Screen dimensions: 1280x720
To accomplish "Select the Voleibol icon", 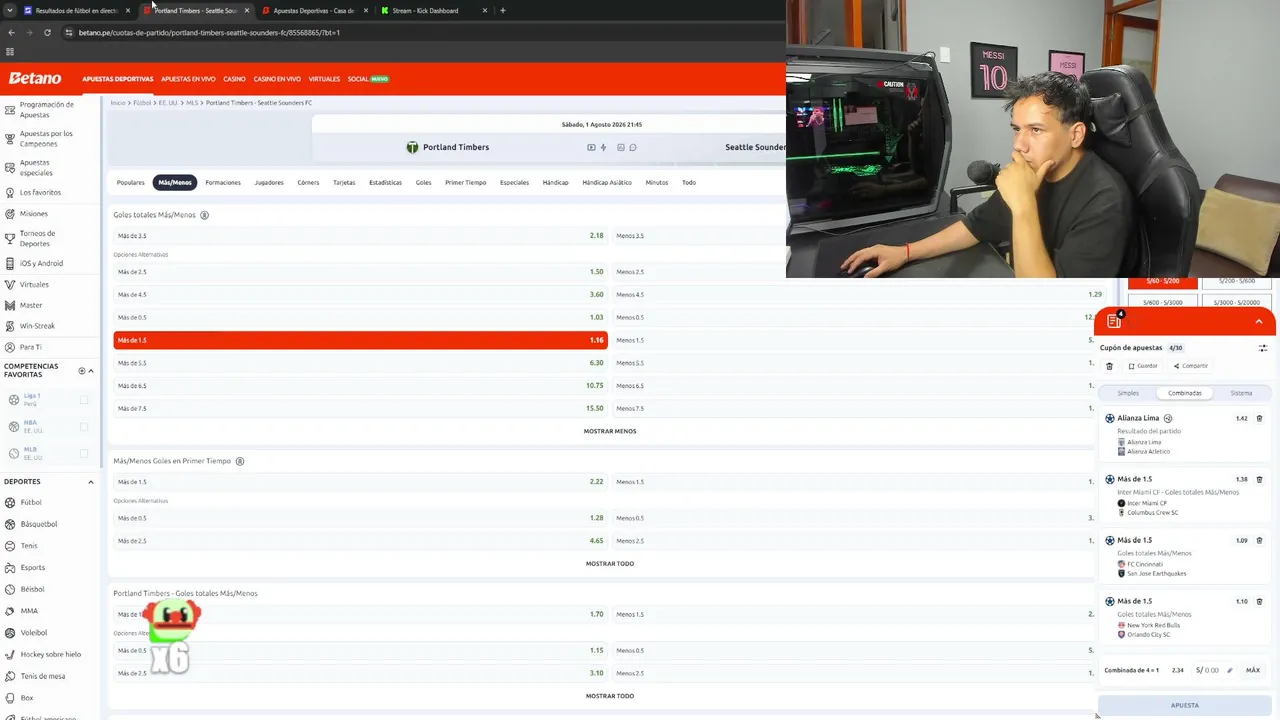I will (10, 633).
